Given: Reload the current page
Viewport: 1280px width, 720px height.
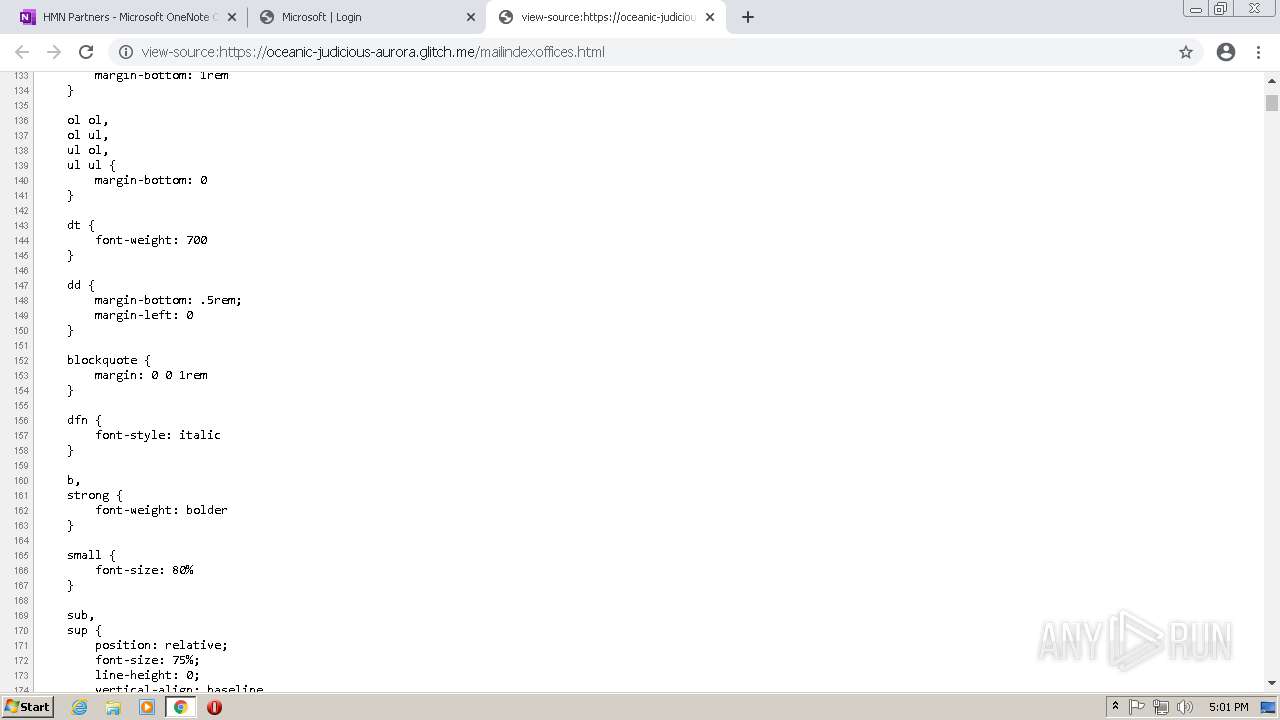Looking at the screenshot, I should (86, 52).
